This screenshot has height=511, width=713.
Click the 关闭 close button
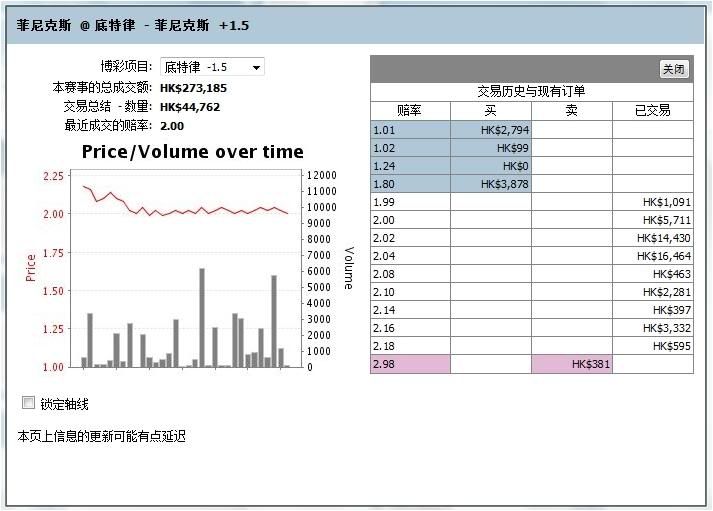click(x=674, y=69)
